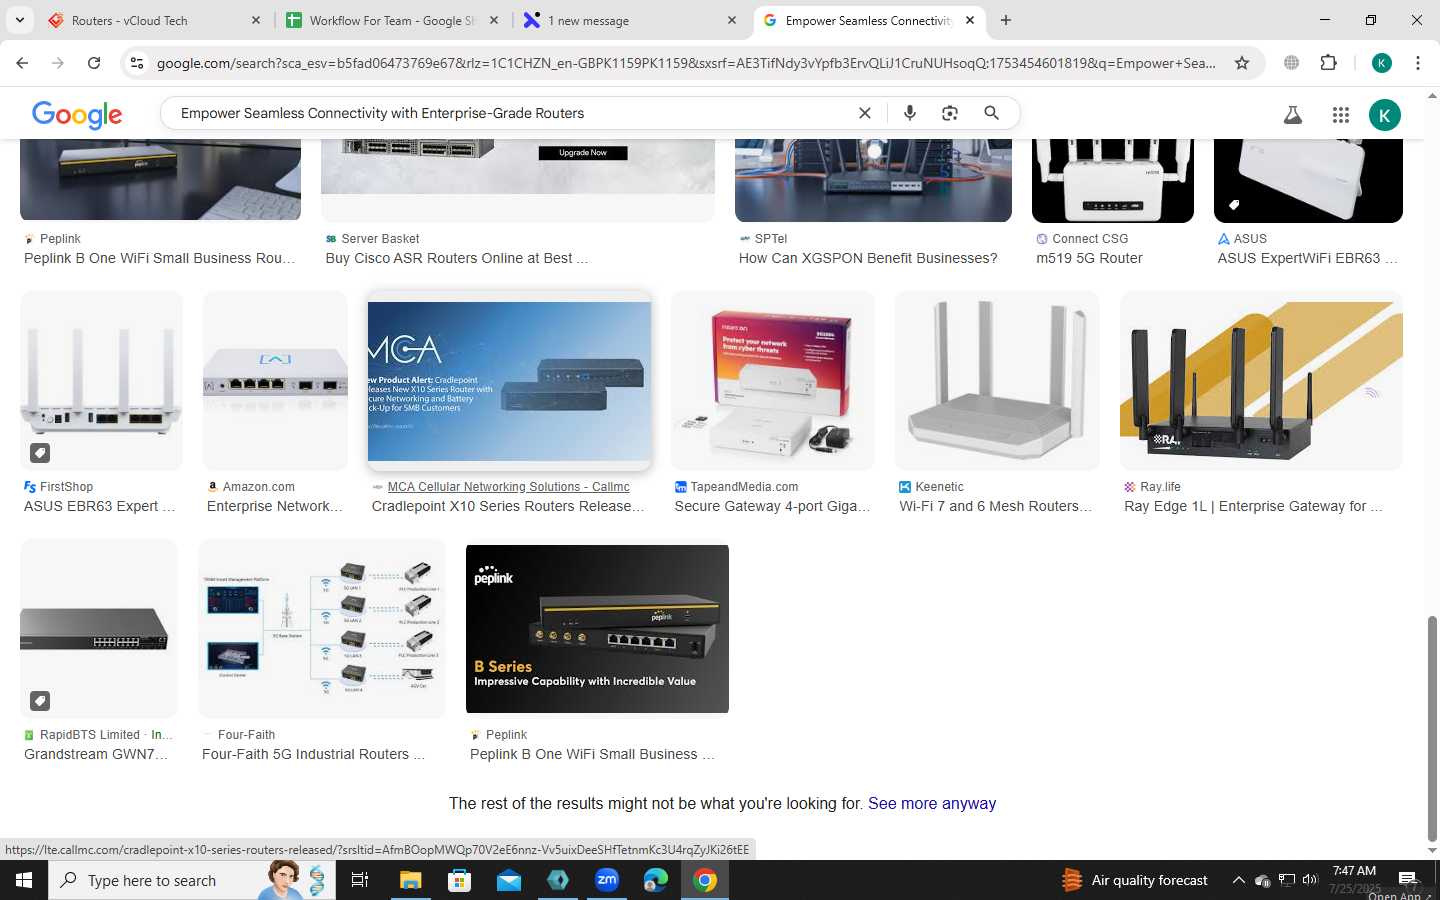Open the TapeandMedia Secure Gateway image

[x=773, y=380]
